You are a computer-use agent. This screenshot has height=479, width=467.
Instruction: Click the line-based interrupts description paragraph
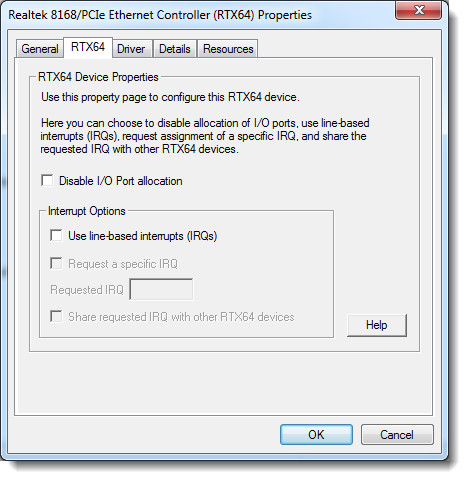205,136
